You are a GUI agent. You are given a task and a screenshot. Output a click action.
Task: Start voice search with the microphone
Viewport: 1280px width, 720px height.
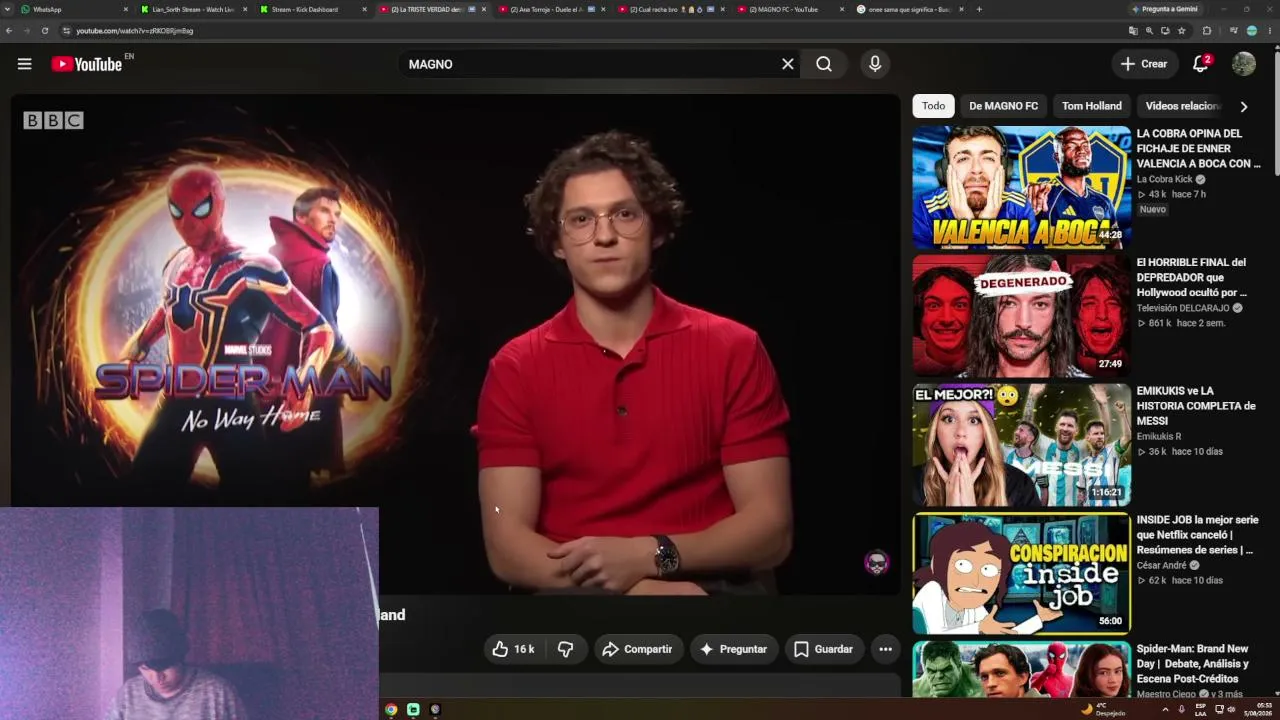(x=875, y=64)
